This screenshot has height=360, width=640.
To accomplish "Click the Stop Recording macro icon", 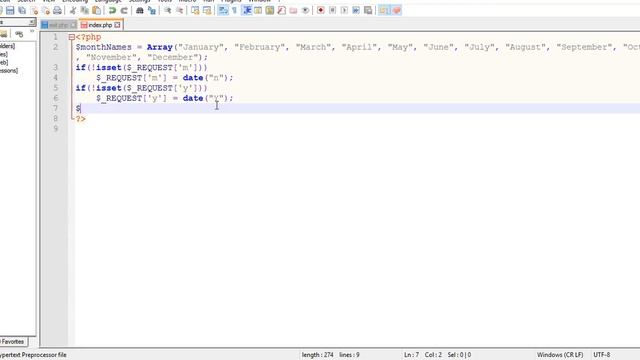I will [333, 11].
